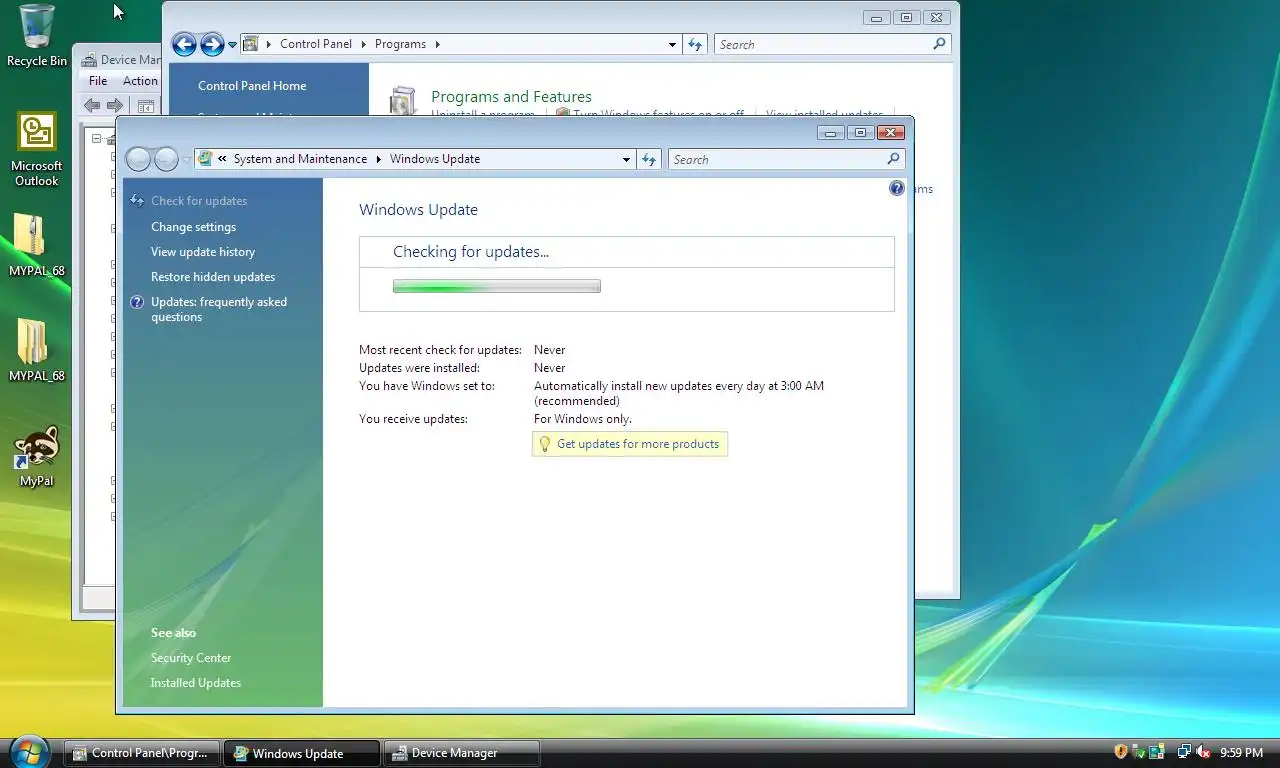Click the 'For Windows only.' value text
Screen dimensions: 1280x768
(x=583, y=419)
